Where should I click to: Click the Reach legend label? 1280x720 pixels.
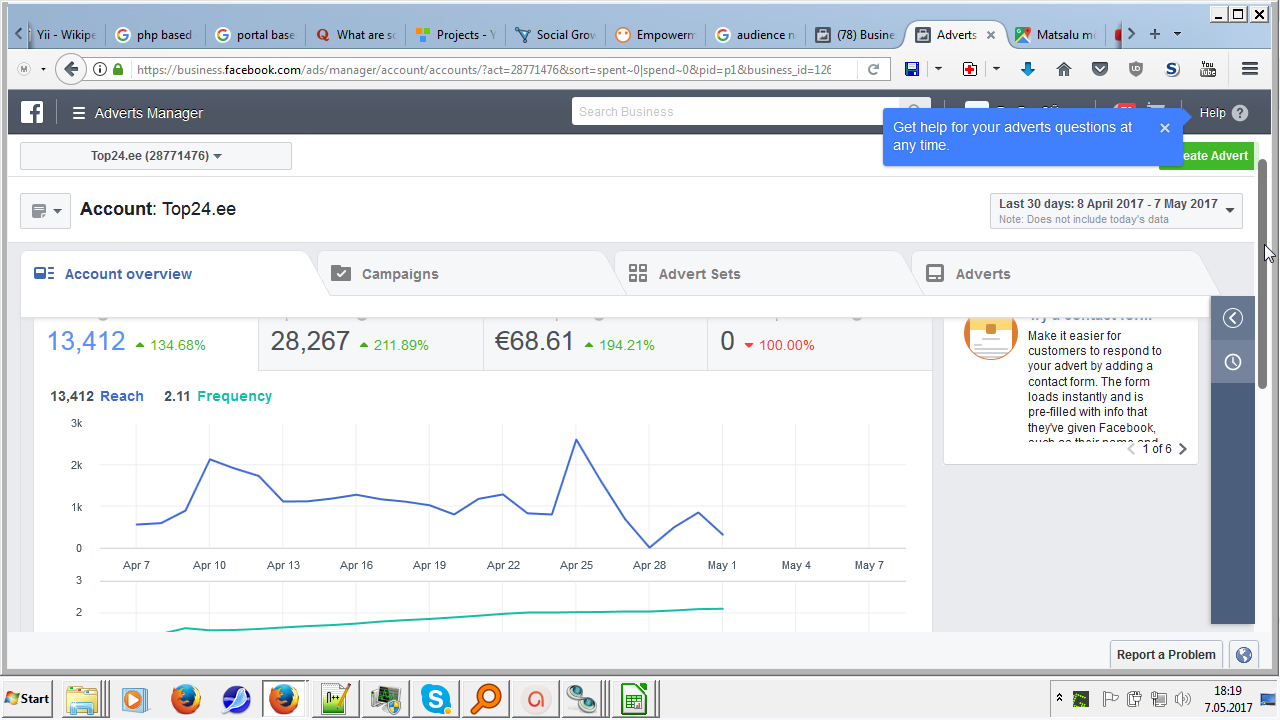[x=122, y=396]
